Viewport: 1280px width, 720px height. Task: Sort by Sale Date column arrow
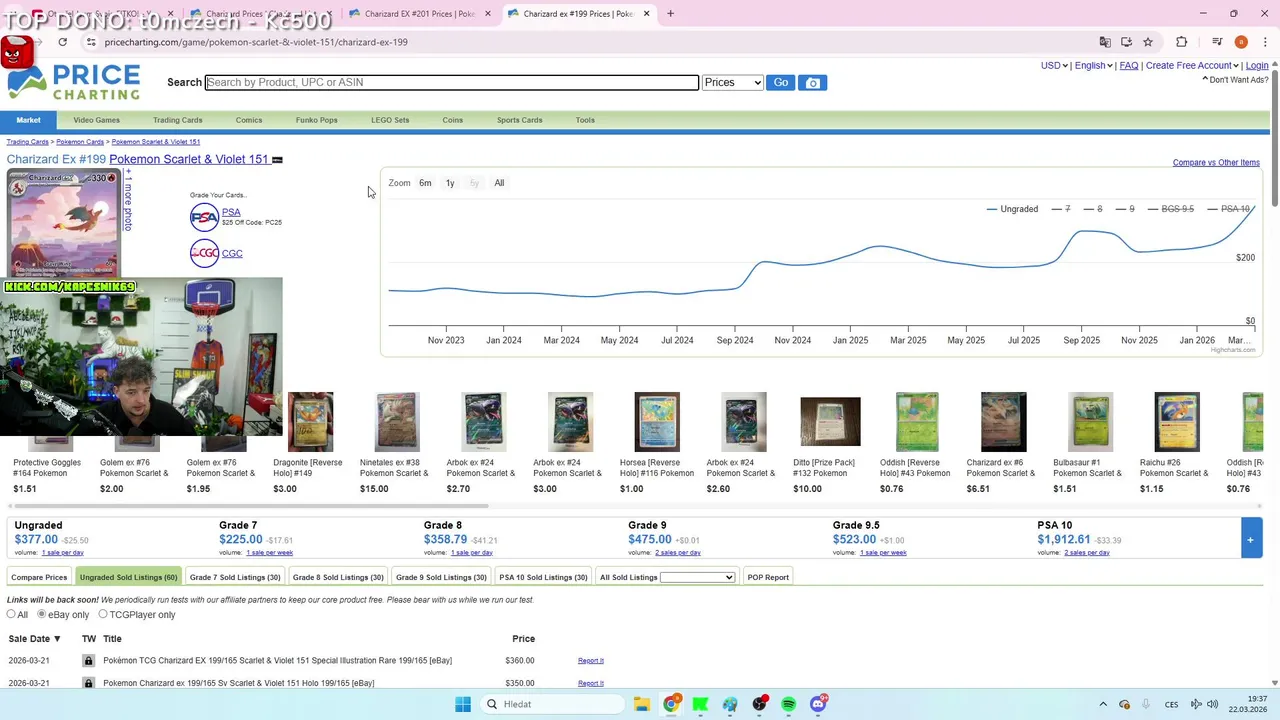tap(57, 639)
